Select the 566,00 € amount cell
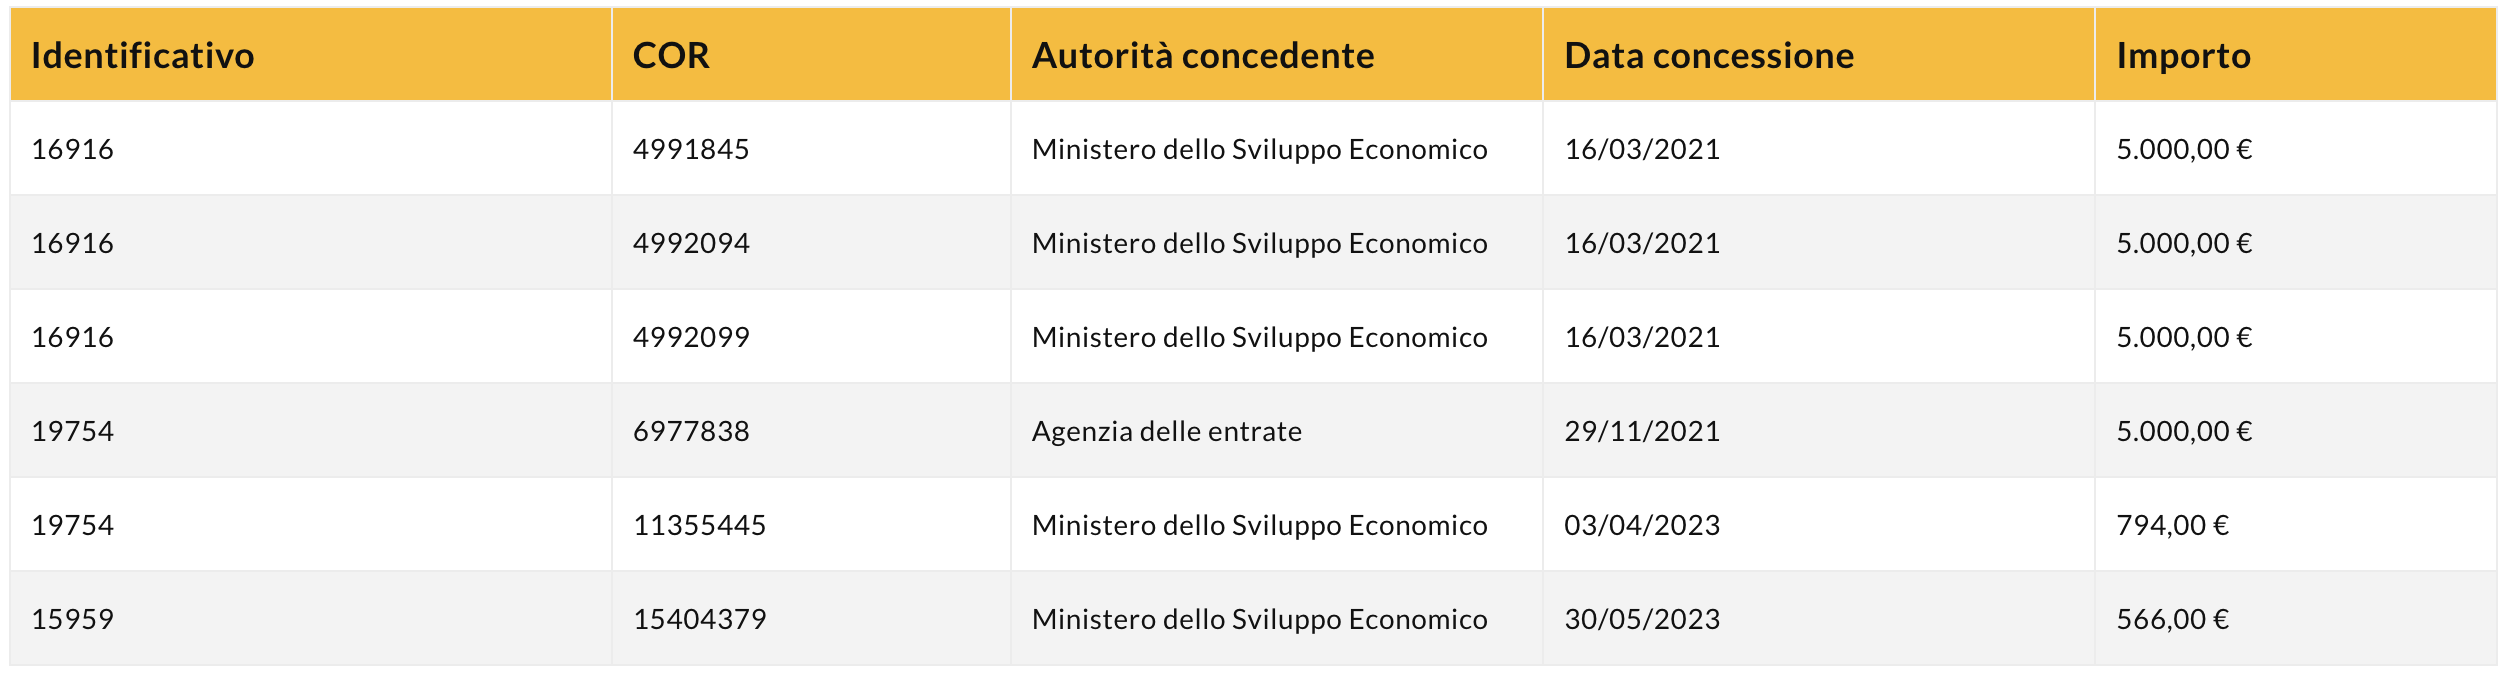2512x678 pixels. point(2172,619)
